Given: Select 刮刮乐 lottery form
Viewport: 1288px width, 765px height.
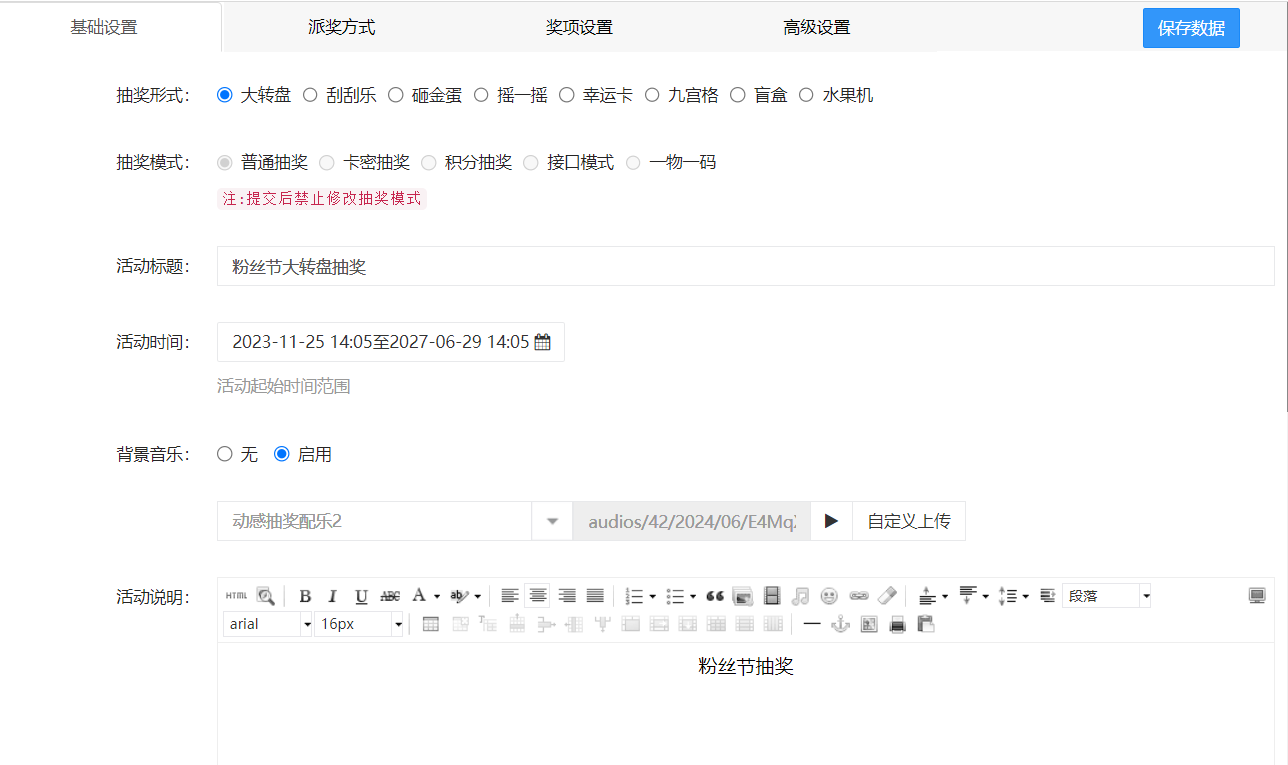Looking at the screenshot, I should point(310,95).
